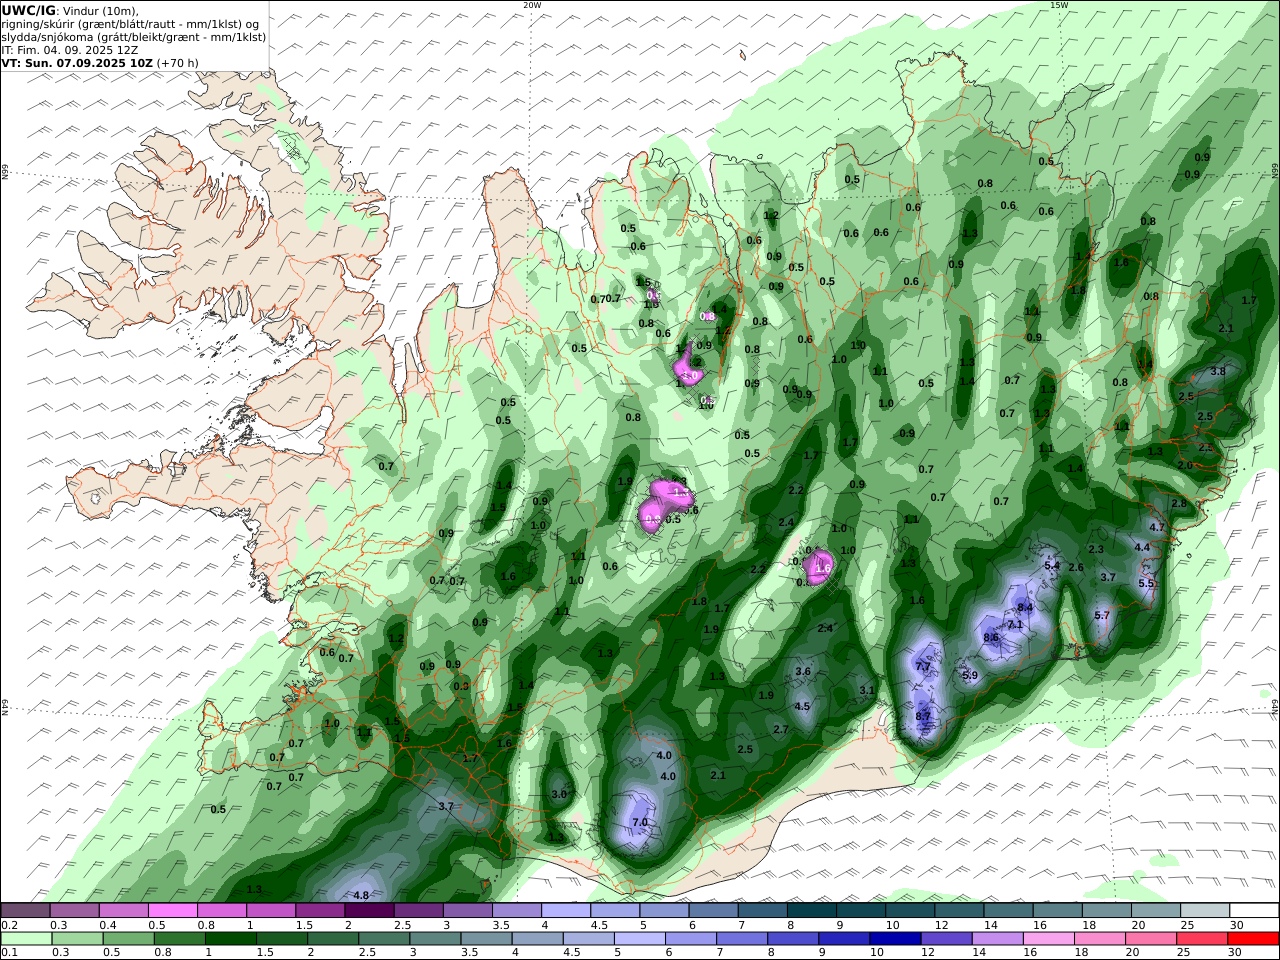Click the 2.8 precipitation value
1280x960 pixels.
coord(1178,503)
